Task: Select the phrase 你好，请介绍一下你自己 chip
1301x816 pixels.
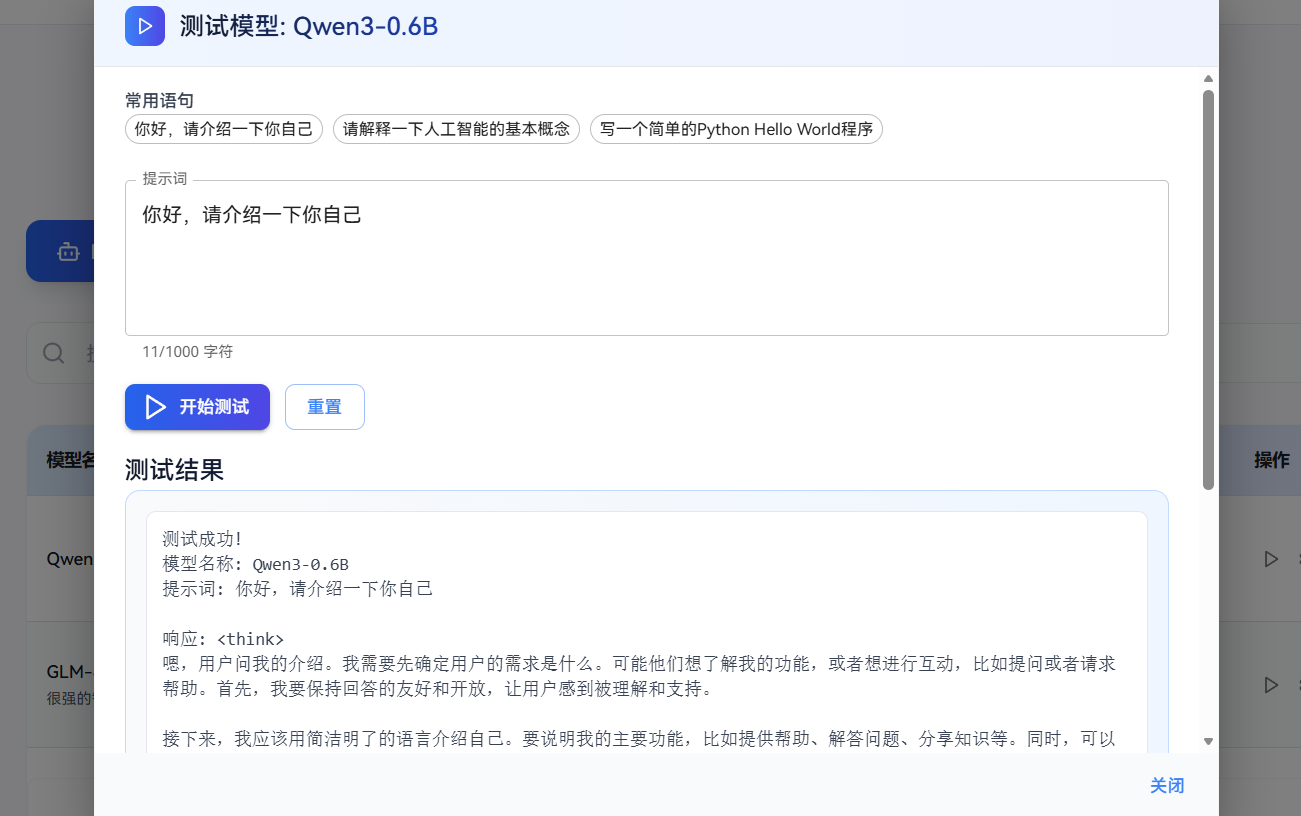Action: [224, 129]
